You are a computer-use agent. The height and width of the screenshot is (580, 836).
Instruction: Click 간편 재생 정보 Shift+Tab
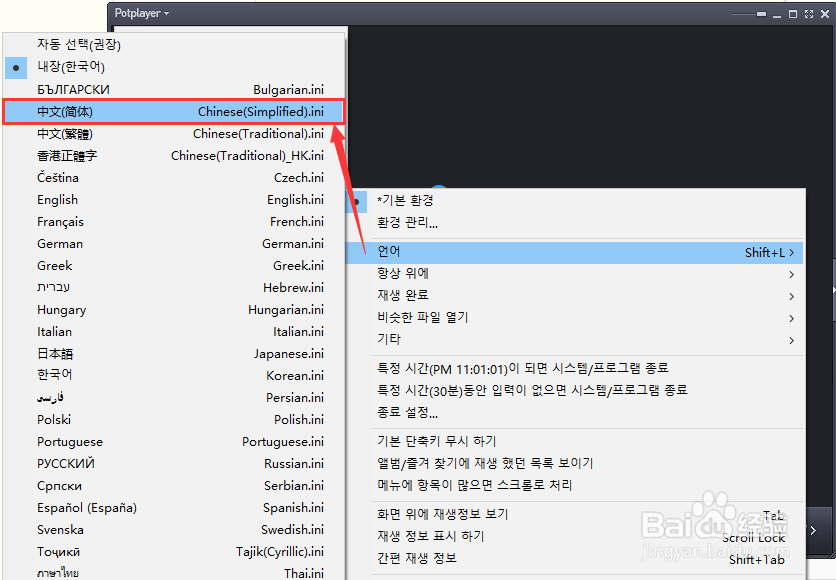coord(575,559)
